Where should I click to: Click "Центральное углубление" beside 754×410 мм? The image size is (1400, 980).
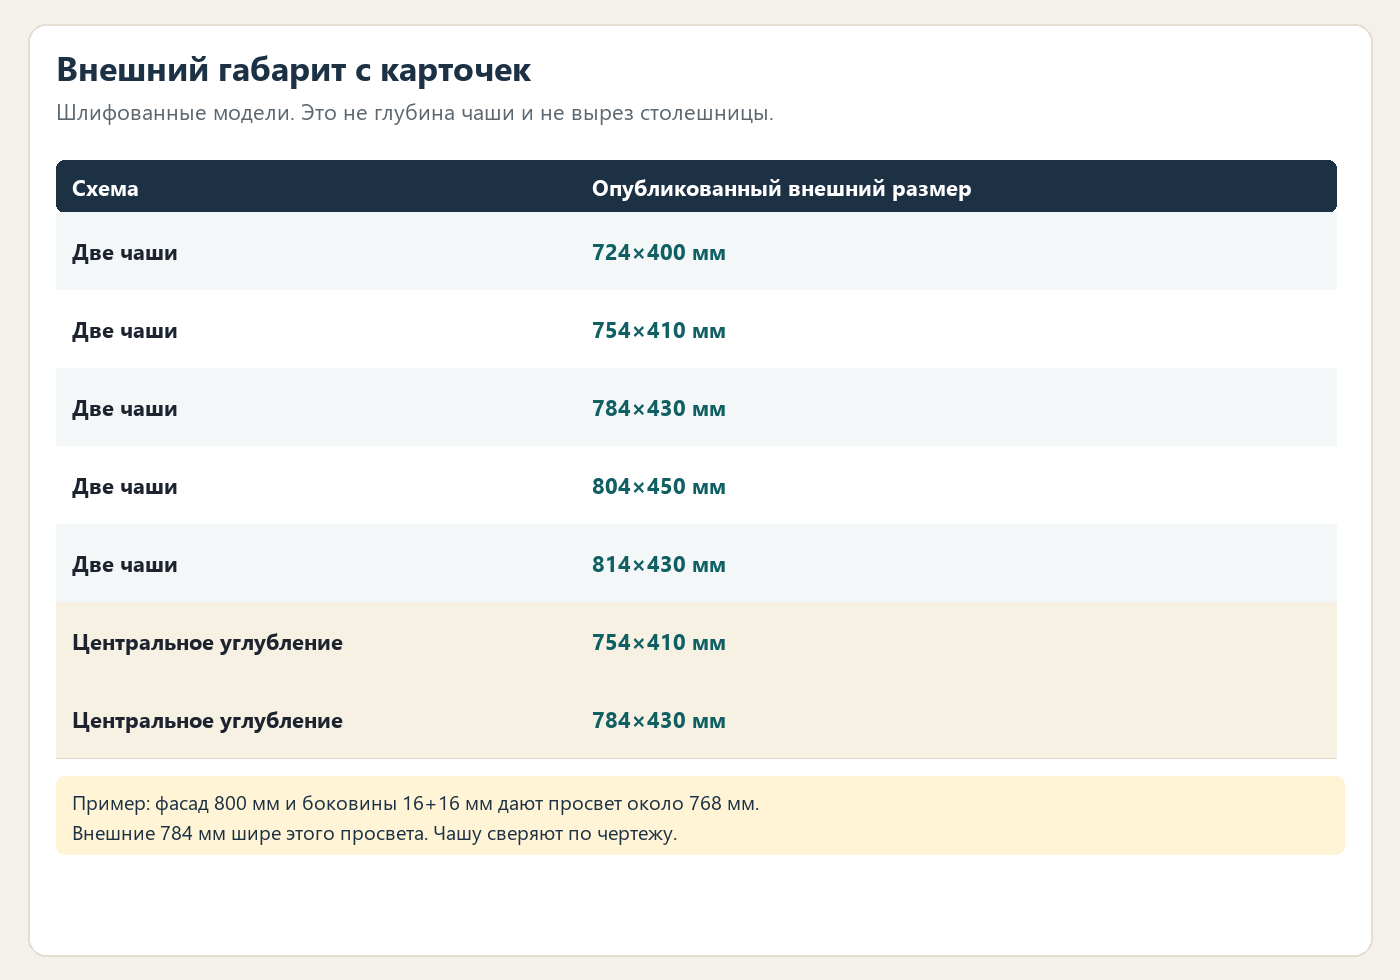coord(207,643)
